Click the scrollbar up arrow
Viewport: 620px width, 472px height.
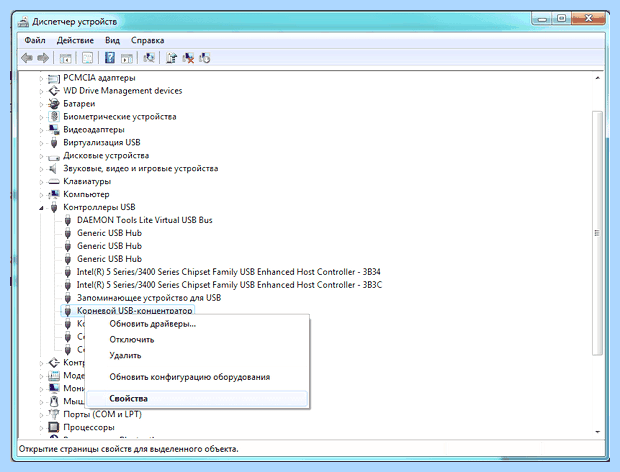(597, 78)
